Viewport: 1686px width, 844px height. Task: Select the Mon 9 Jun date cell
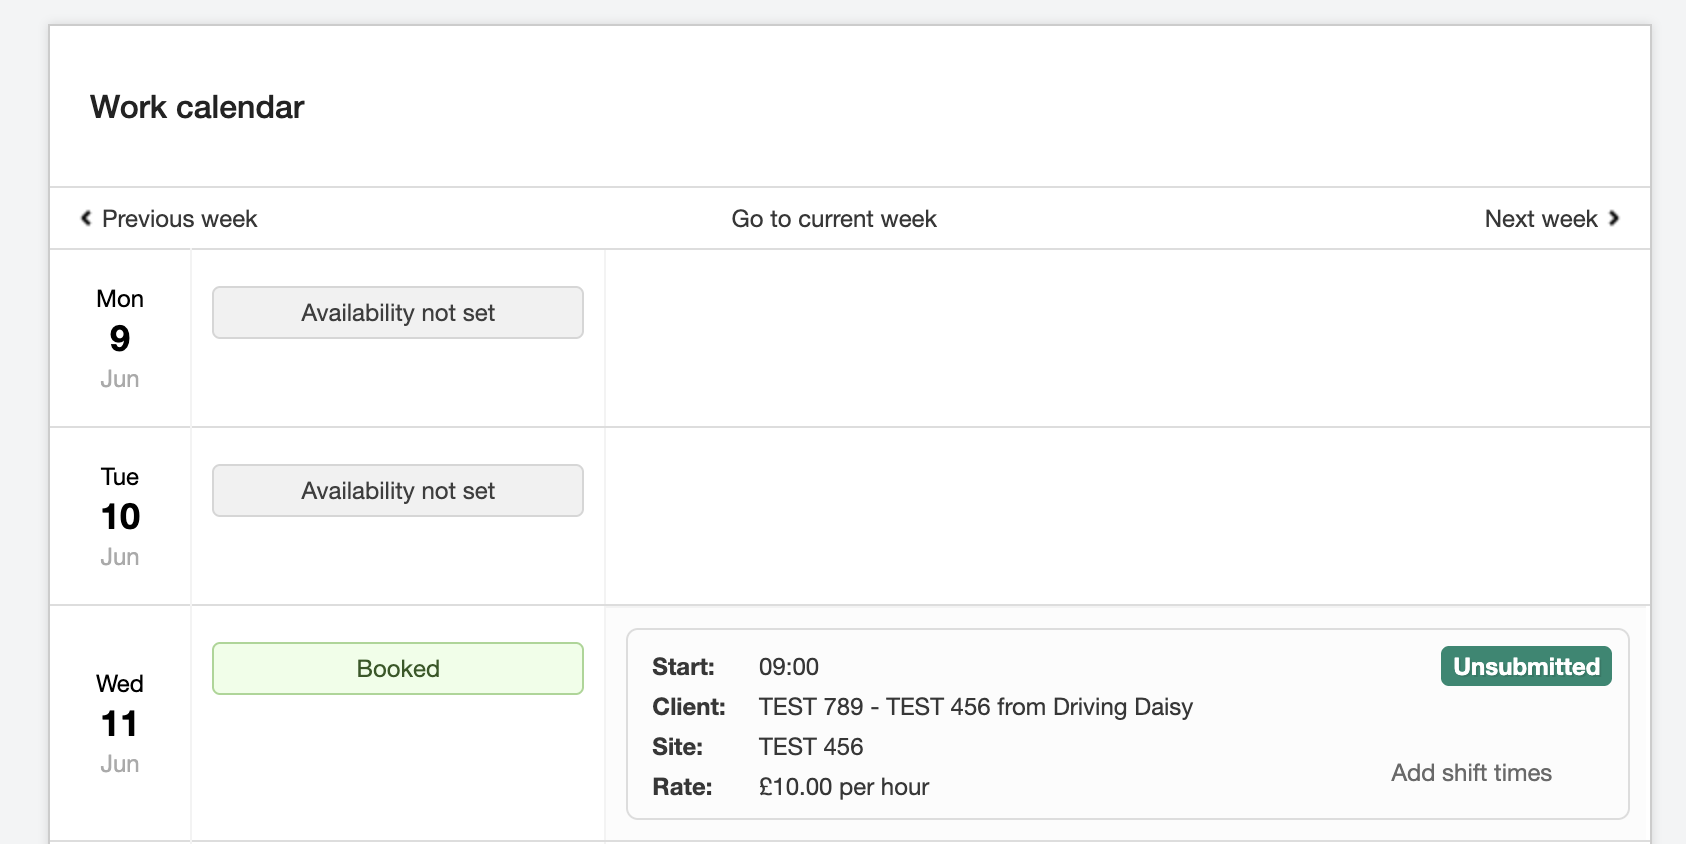(120, 338)
